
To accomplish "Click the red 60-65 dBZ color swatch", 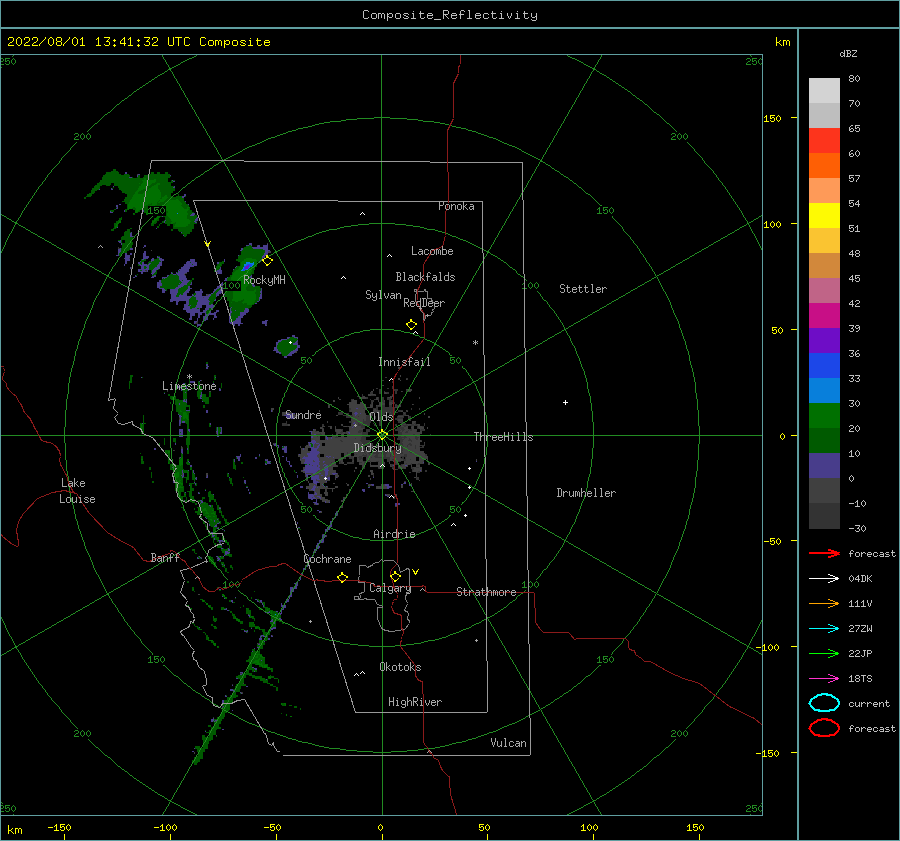I will [824, 141].
